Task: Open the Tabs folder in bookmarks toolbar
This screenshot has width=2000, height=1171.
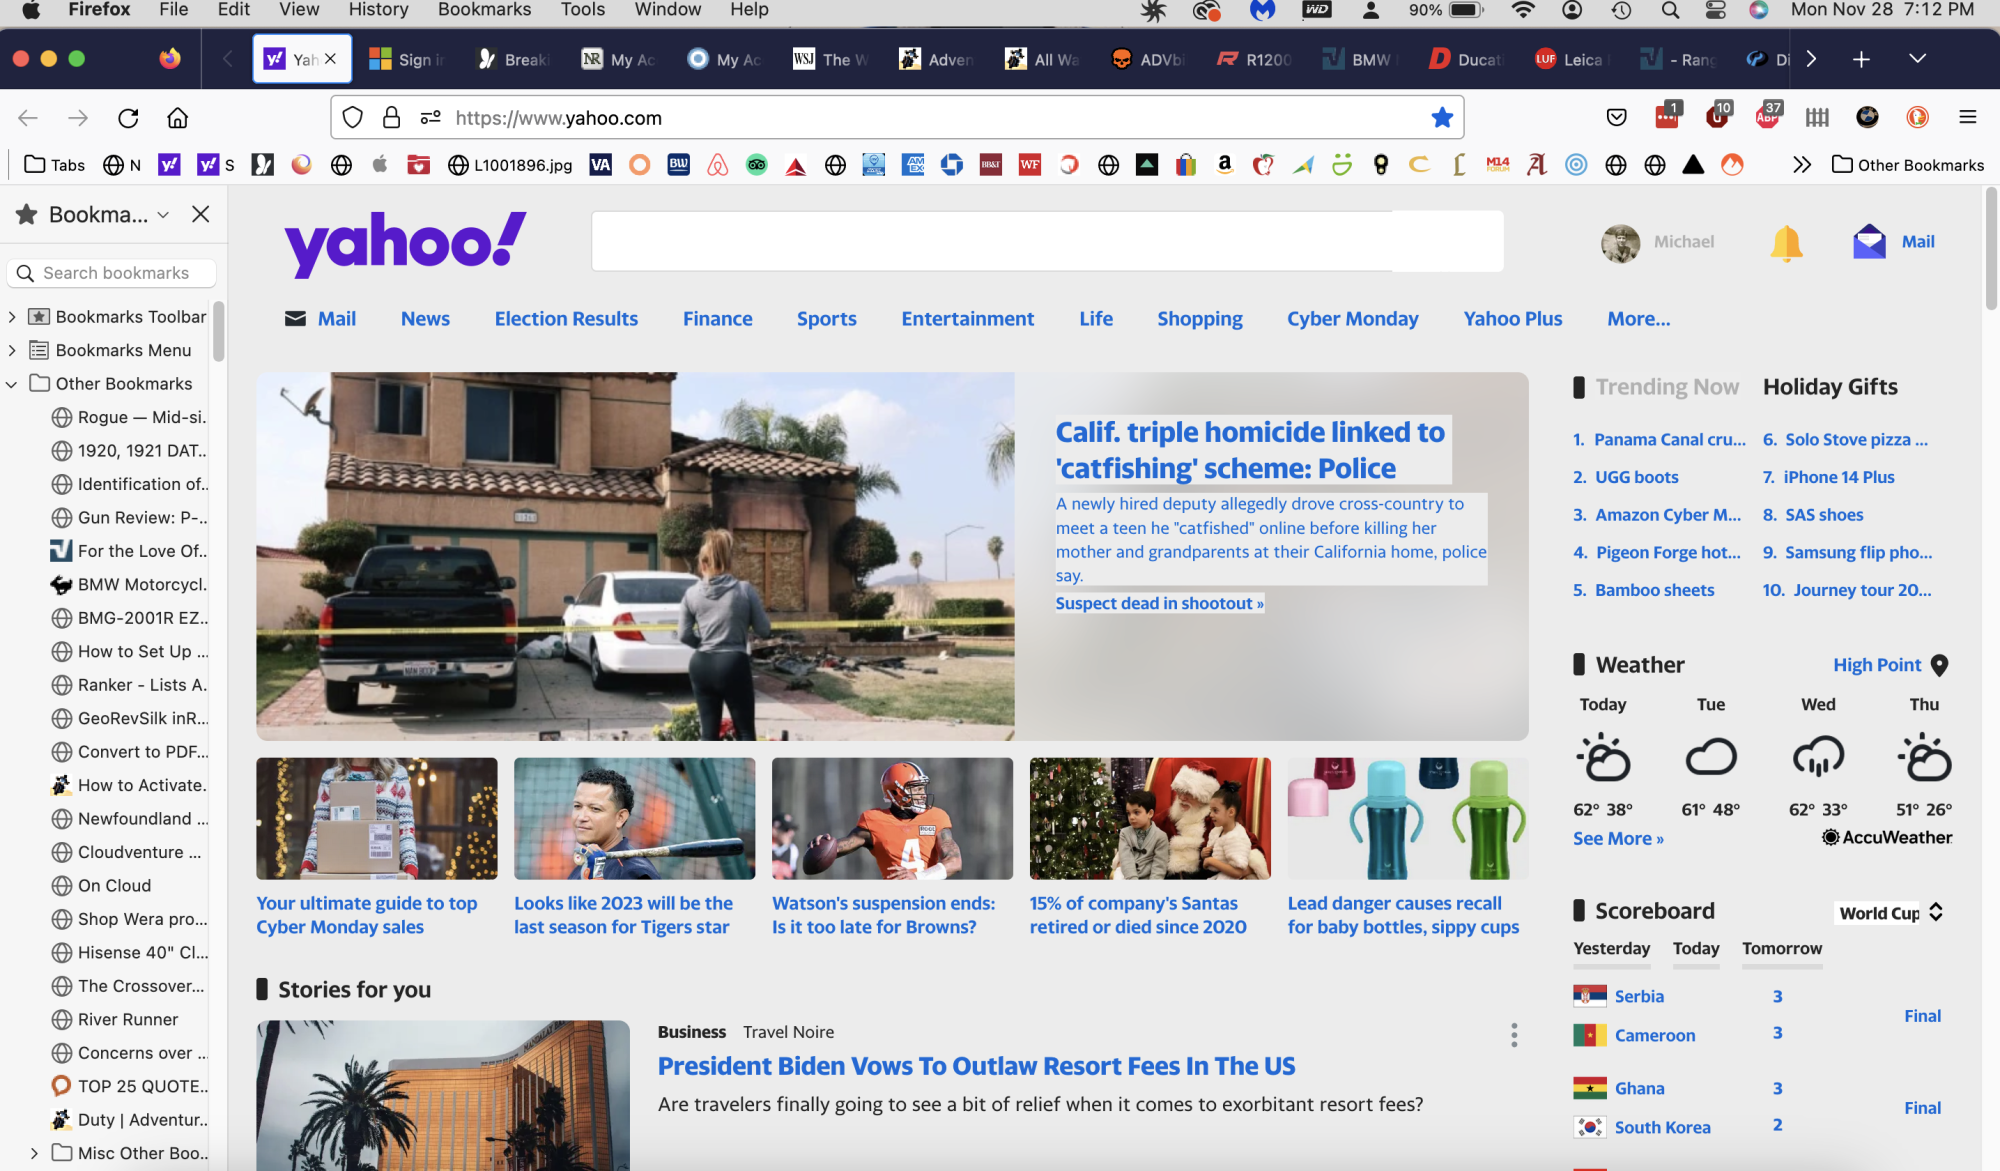Action: [54, 165]
